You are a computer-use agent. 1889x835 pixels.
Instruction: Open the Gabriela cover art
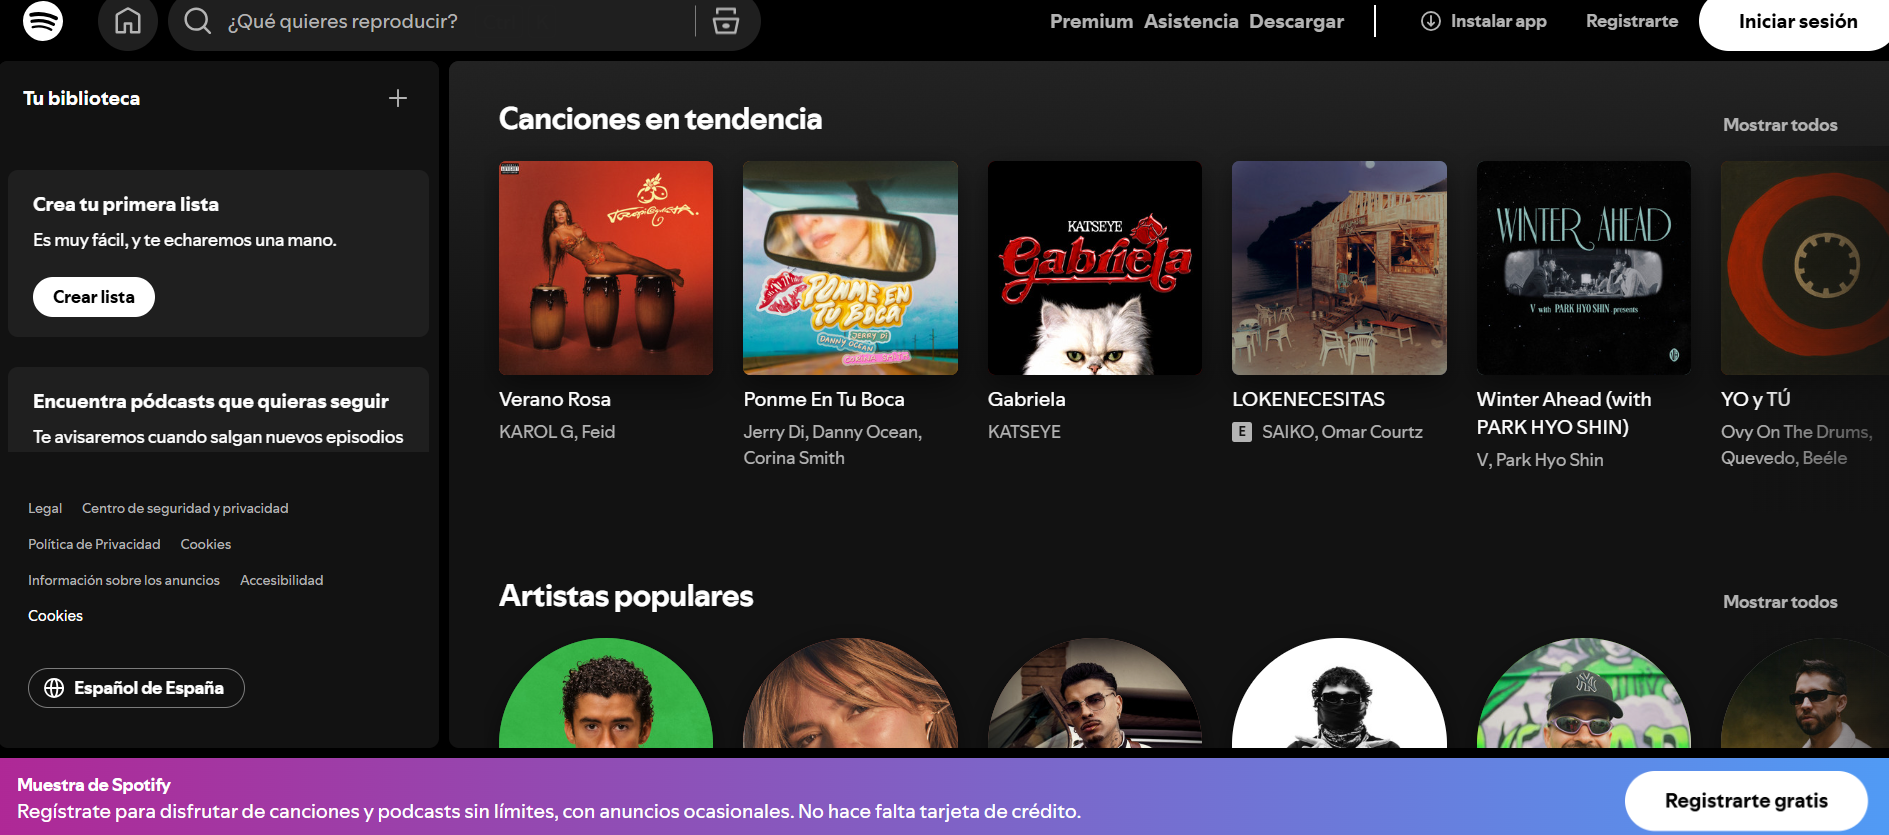click(x=1095, y=268)
